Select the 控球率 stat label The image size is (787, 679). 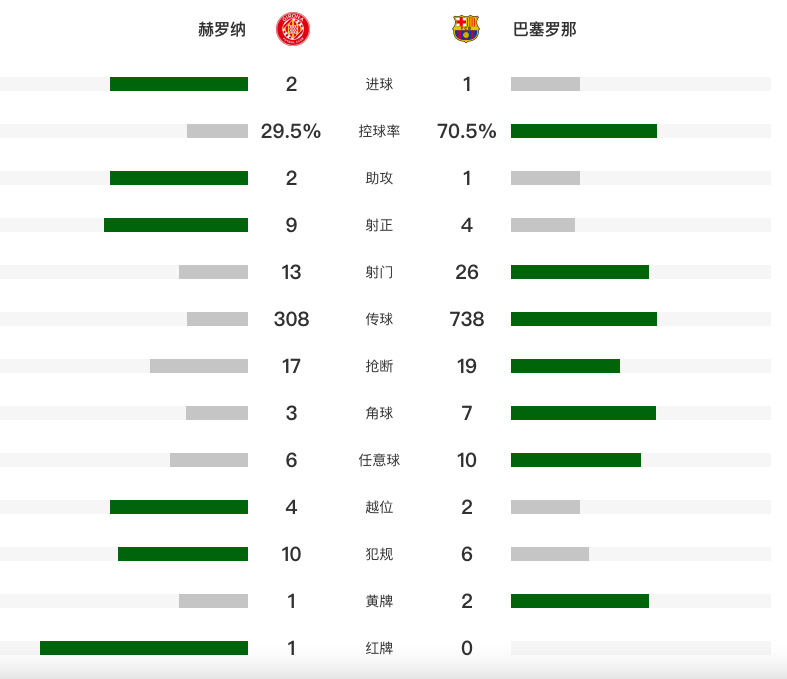click(379, 131)
